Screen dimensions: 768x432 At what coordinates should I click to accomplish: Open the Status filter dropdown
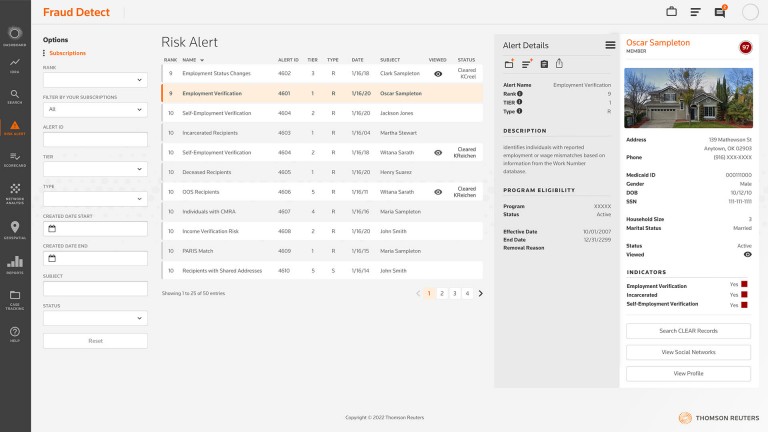(x=95, y=318)
